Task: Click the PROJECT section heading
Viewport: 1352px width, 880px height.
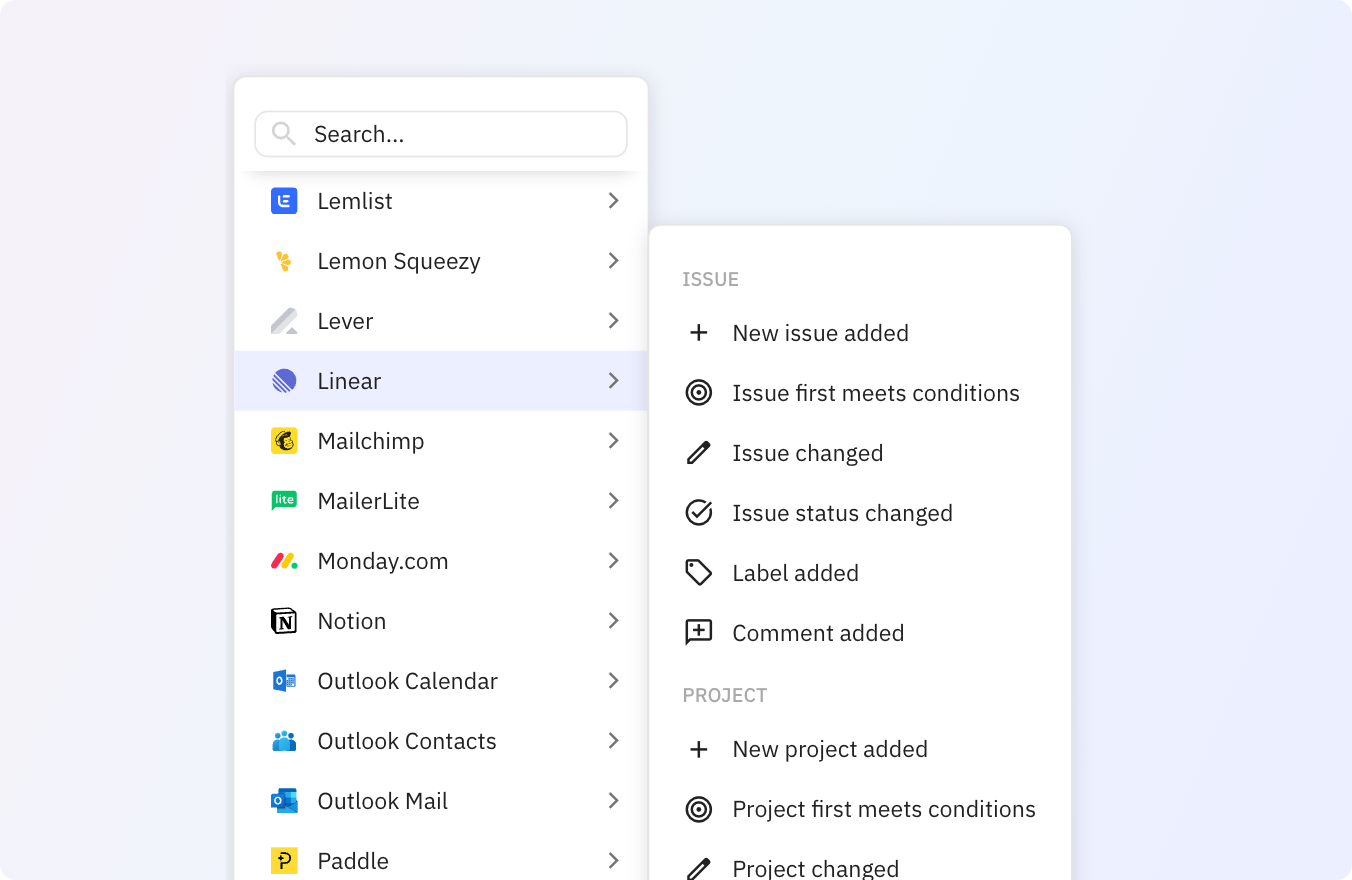Action: coord(725,695)
